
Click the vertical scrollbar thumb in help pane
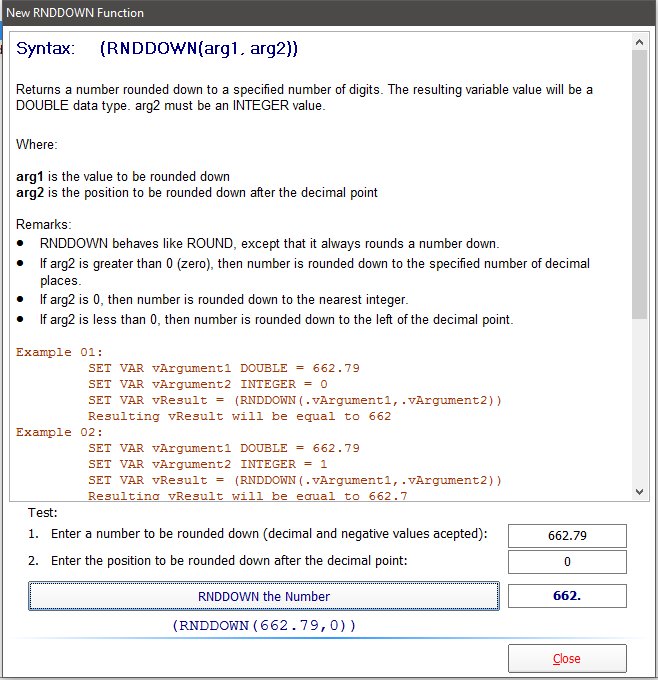[x=640, y=180]
